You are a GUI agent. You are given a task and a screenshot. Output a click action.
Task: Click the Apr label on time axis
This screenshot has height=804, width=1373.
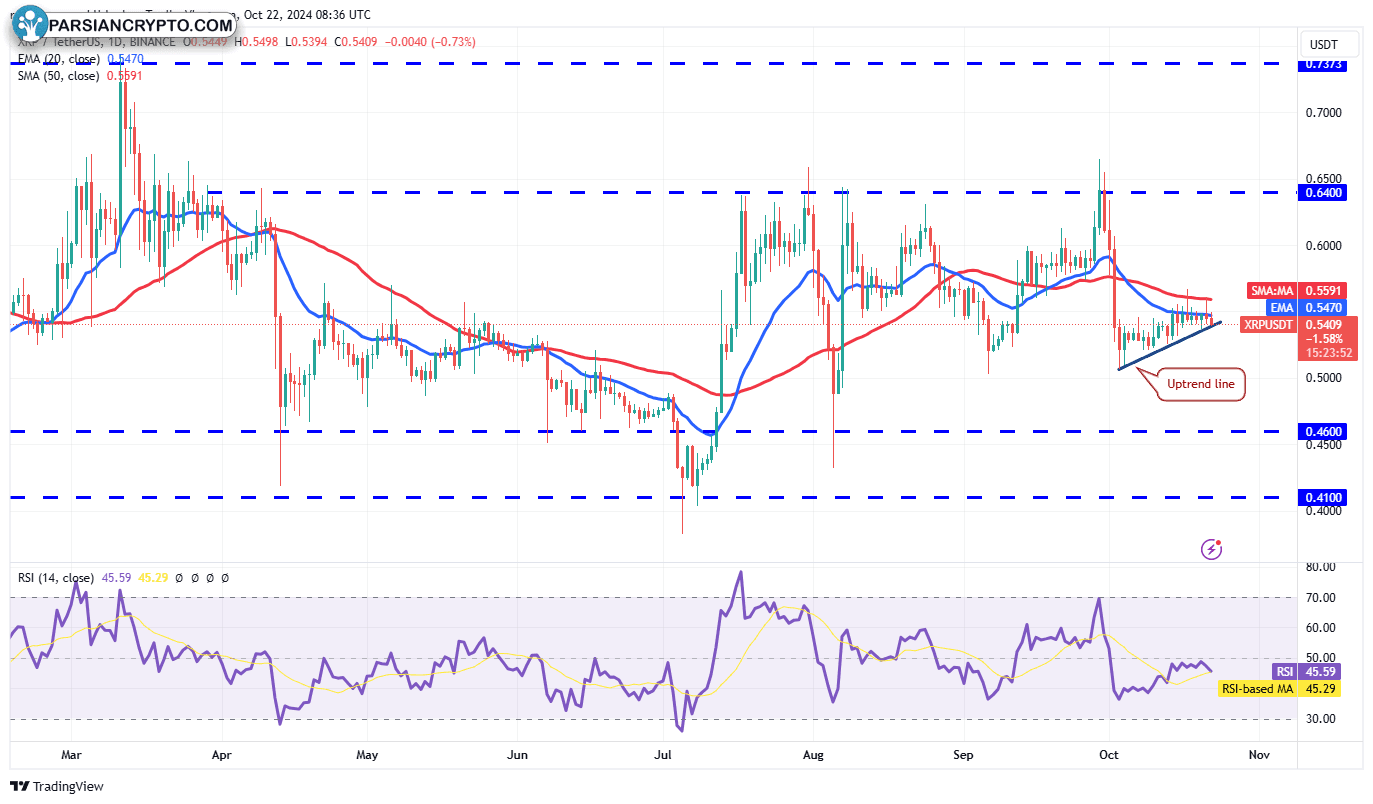(x=222, y=754)
